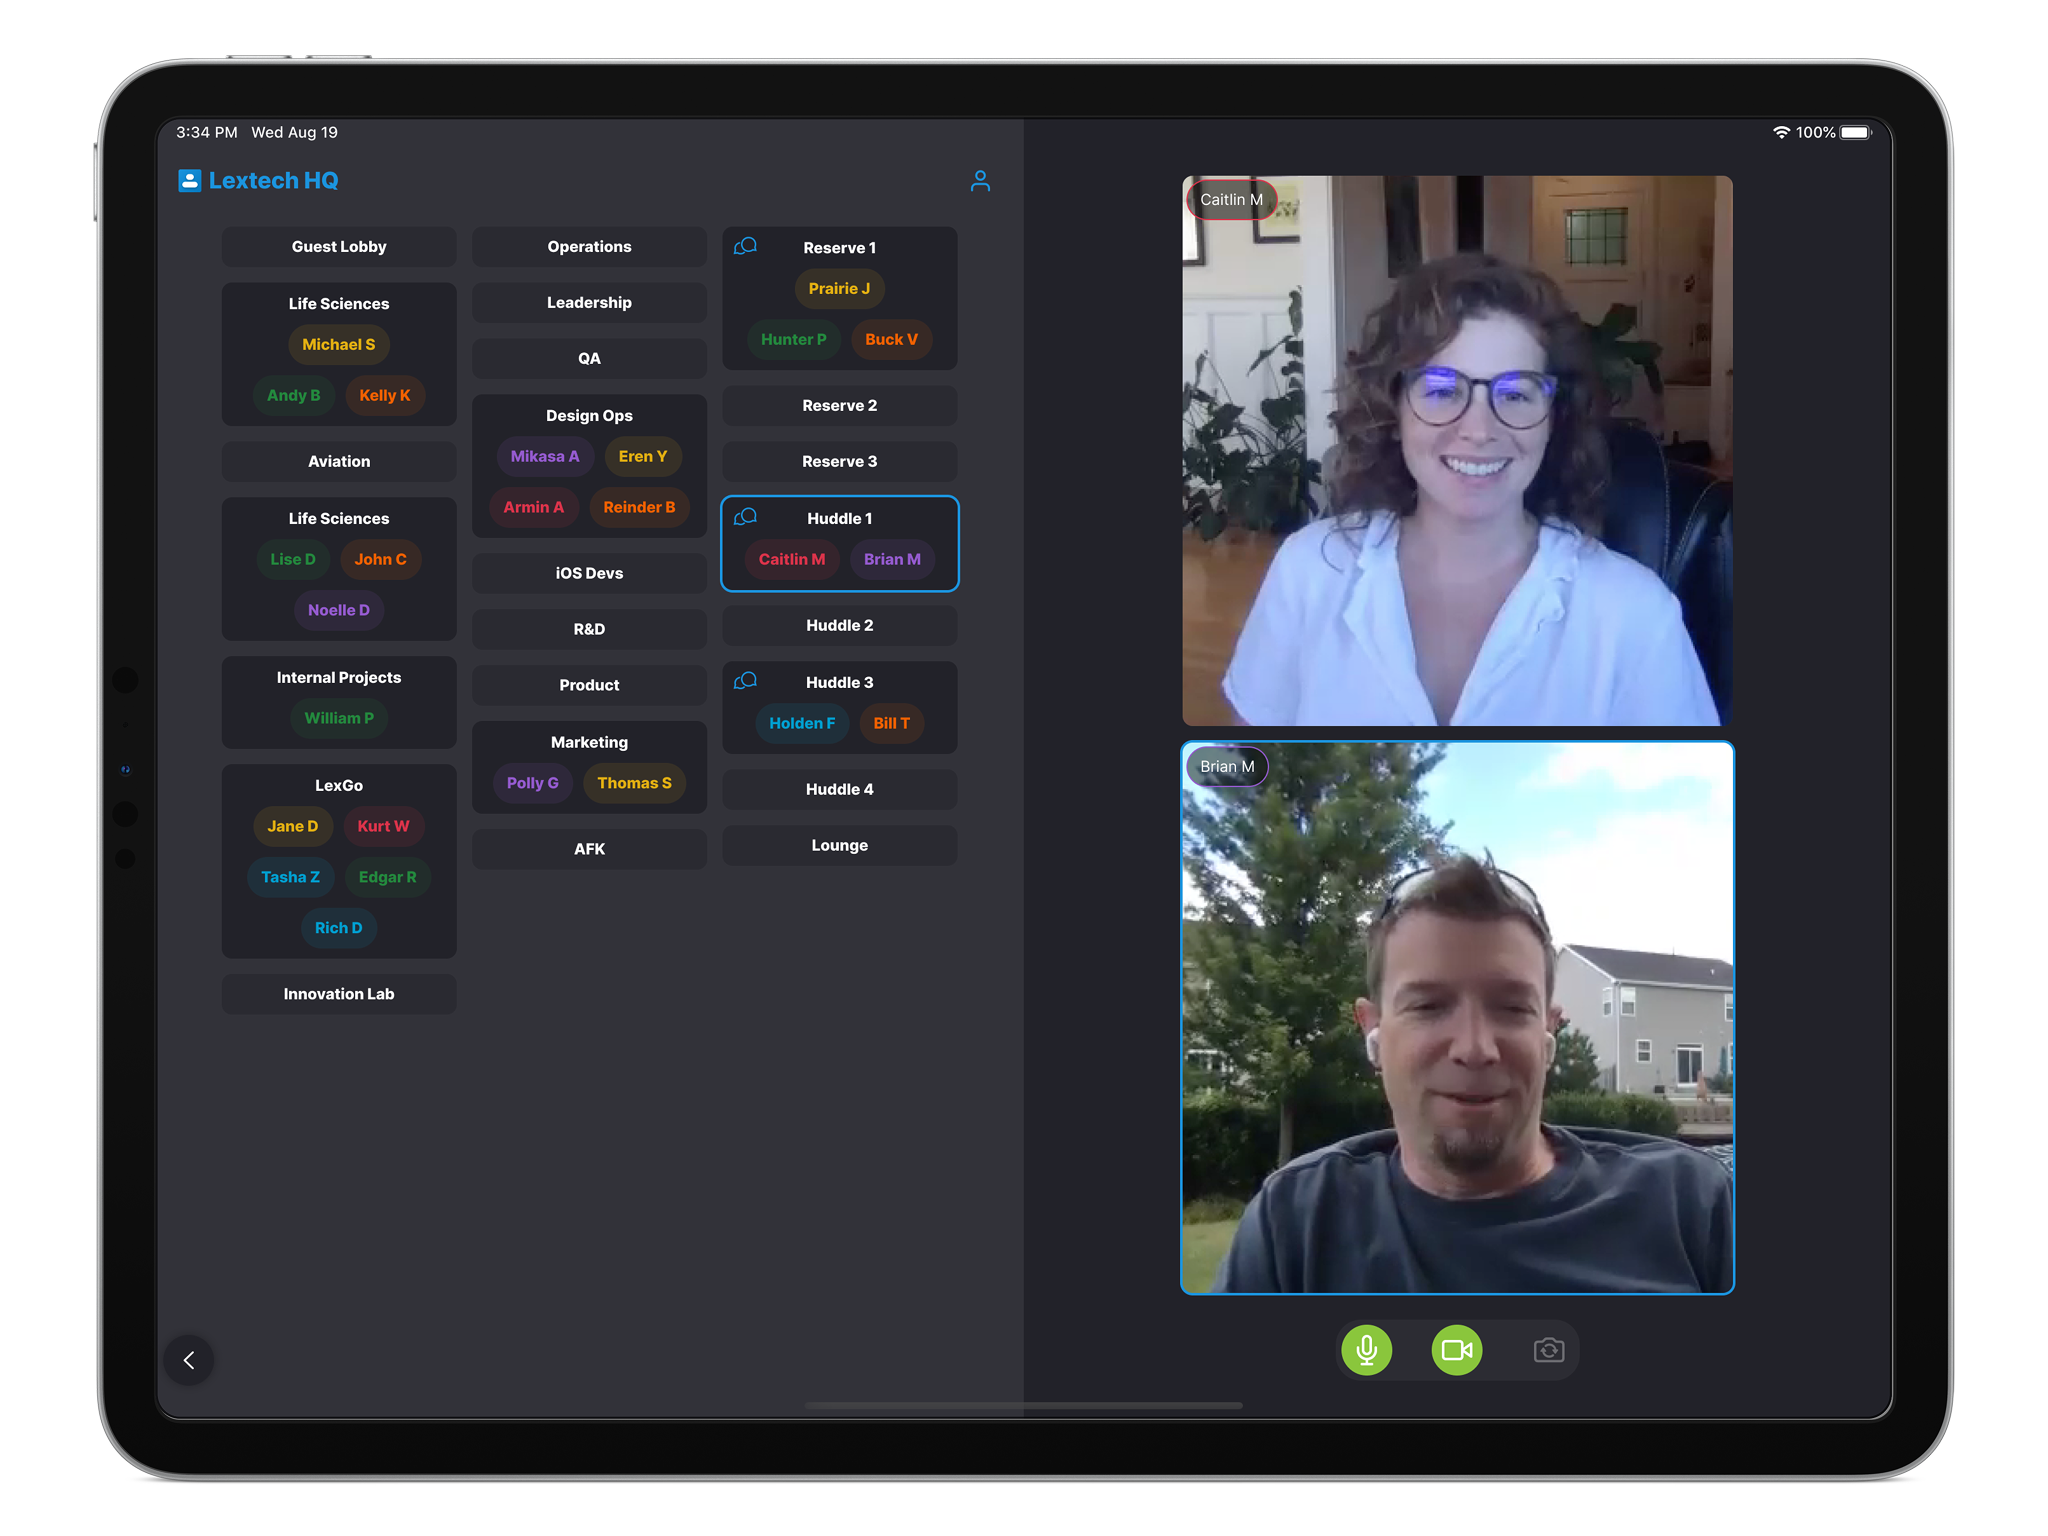Image resolution: width=2048 pixels, height=1536 pixels.
Task: Enter the Lounge room
Action: (x=840, y=846)
